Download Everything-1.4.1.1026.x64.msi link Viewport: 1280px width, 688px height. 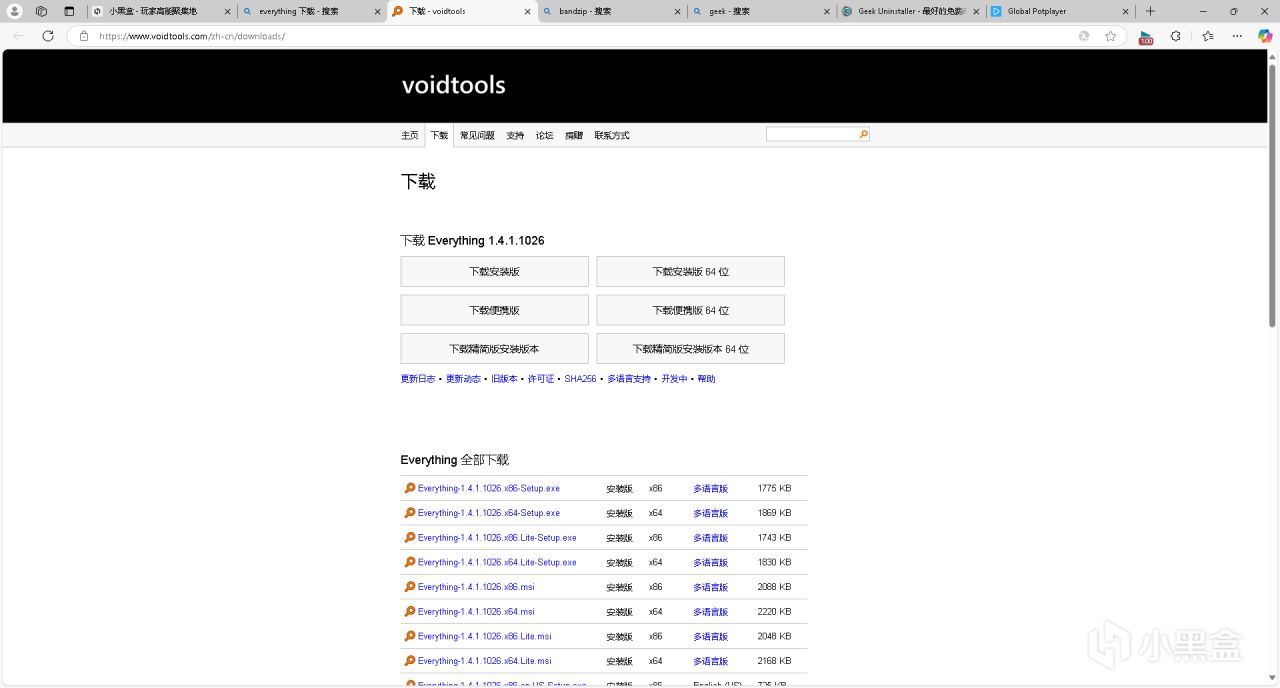point(476,611)
